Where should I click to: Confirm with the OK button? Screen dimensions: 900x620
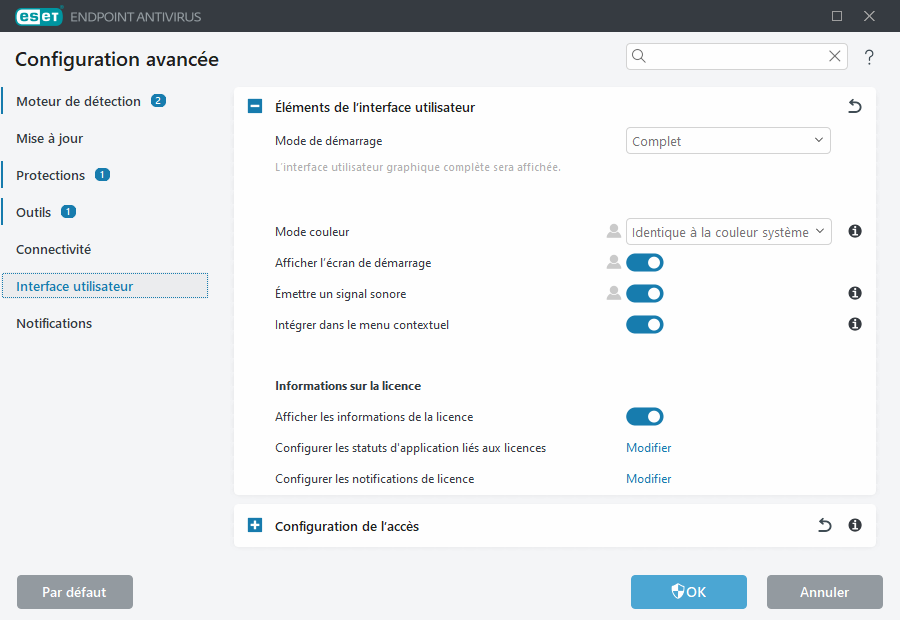[689, 592]
